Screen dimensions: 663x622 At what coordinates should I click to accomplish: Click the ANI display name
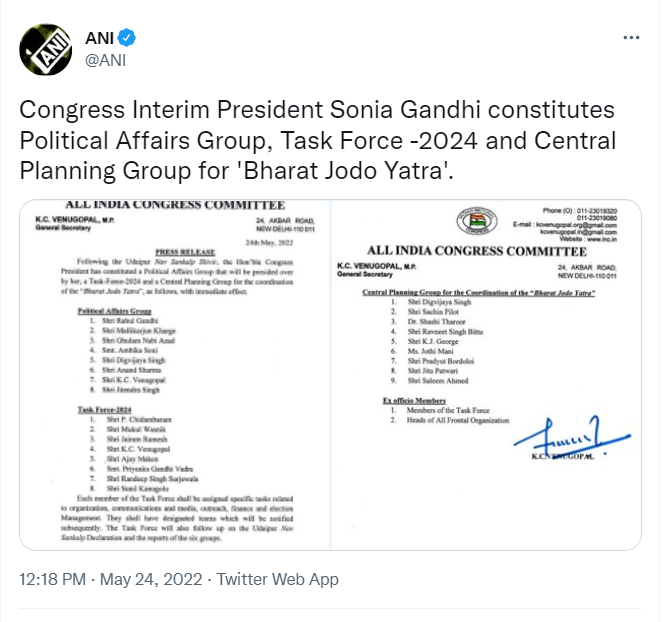pos(99,38)
